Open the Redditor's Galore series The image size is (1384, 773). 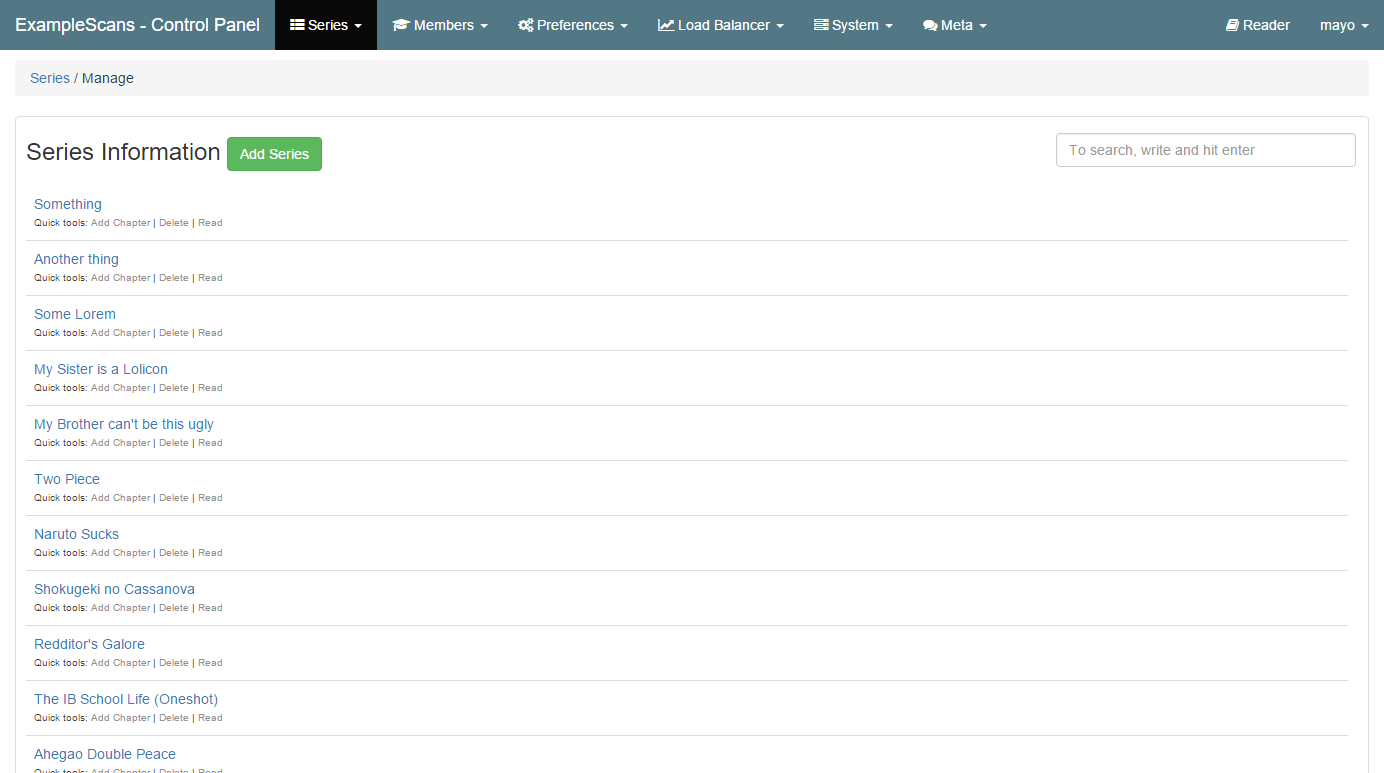click(x=89, y=644)
